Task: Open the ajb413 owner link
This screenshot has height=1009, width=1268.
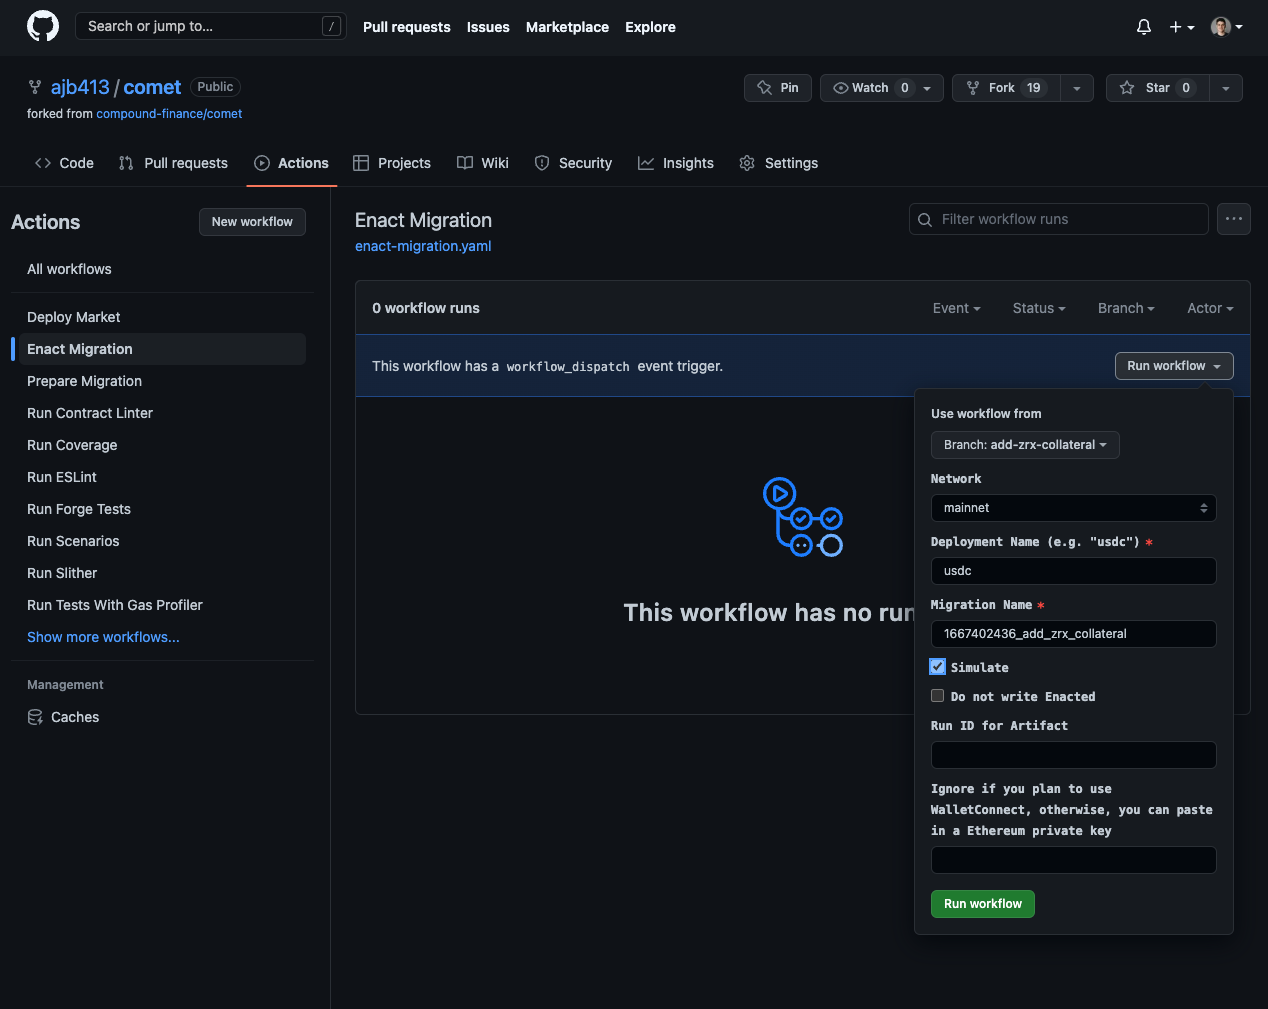Action: [80, 87]
